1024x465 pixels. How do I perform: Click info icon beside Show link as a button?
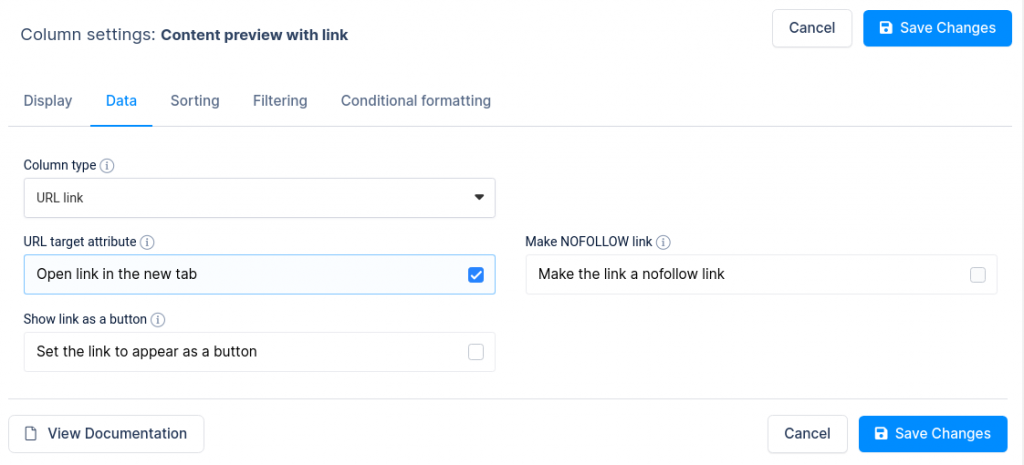tap(158, 320)
